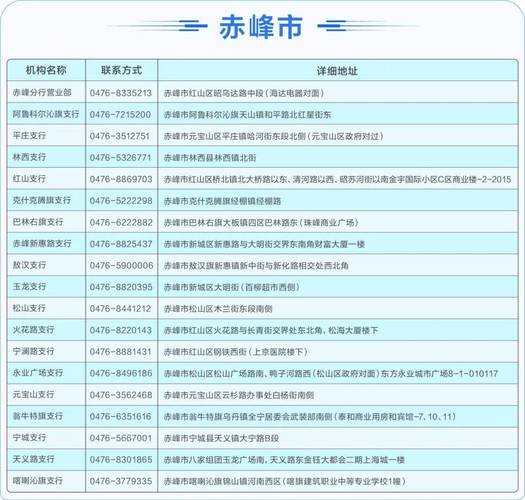Click phone number 0476-5222298
Viewport: 525px width, 500px height.
121,201
